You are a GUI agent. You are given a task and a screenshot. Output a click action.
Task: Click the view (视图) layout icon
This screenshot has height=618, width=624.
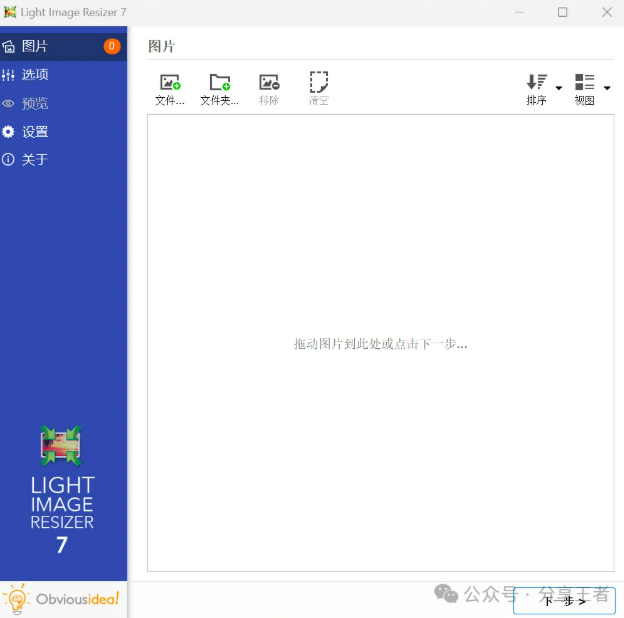point(585,83)
